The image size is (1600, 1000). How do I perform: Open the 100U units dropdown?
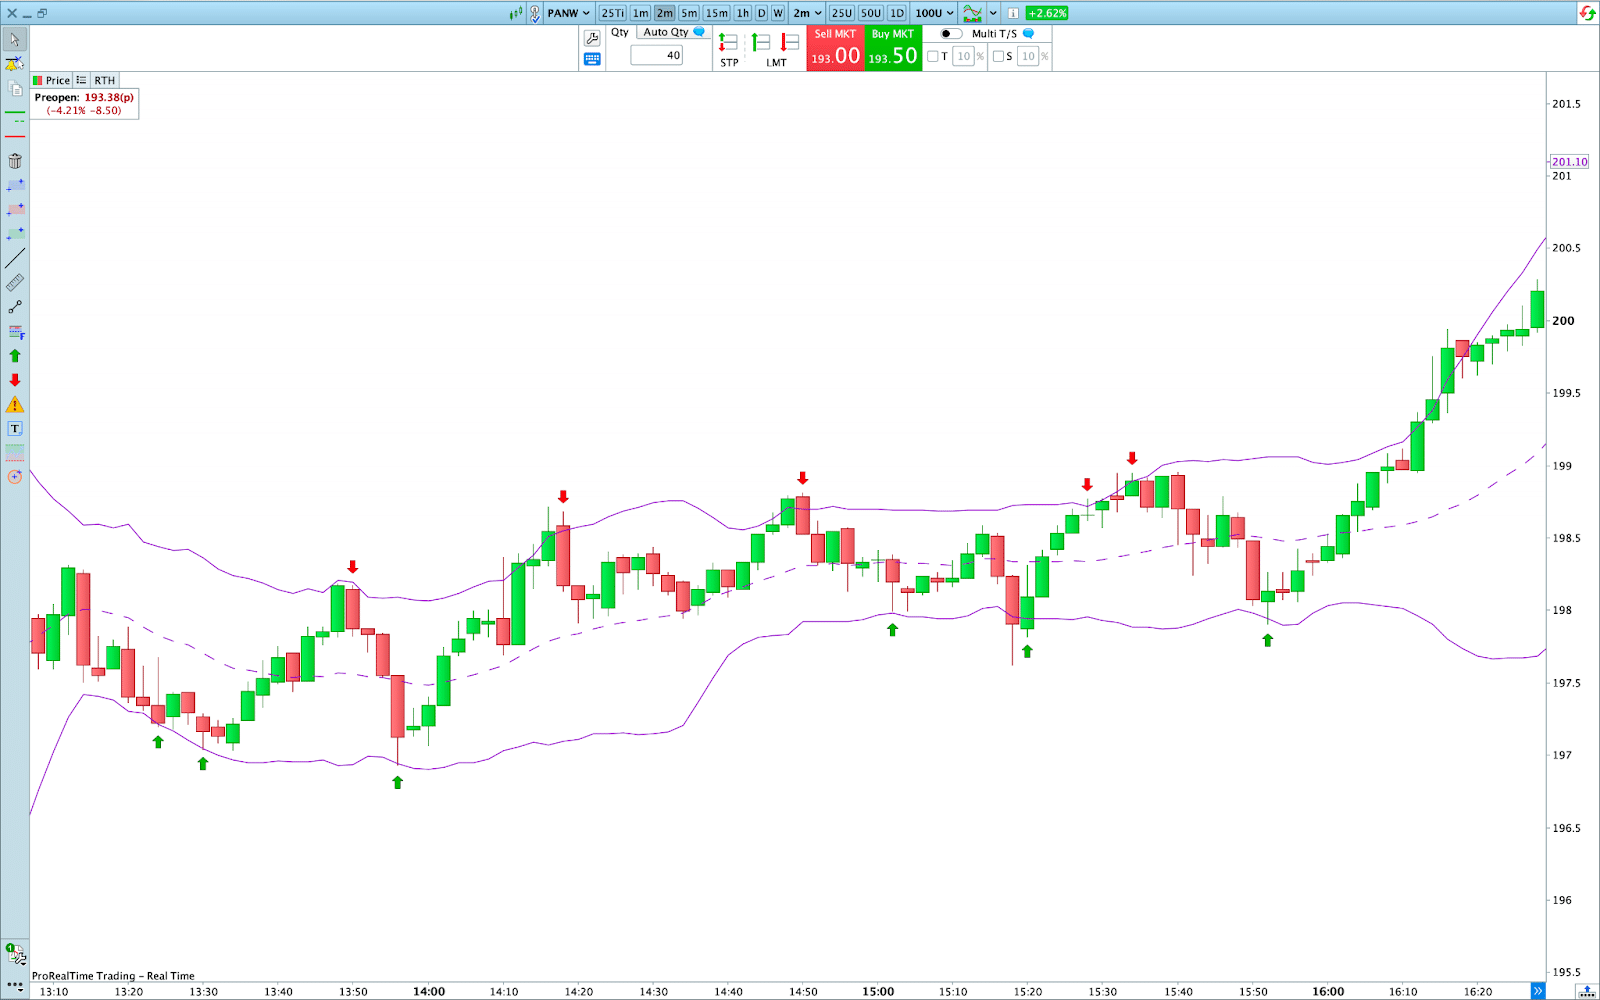935,13
